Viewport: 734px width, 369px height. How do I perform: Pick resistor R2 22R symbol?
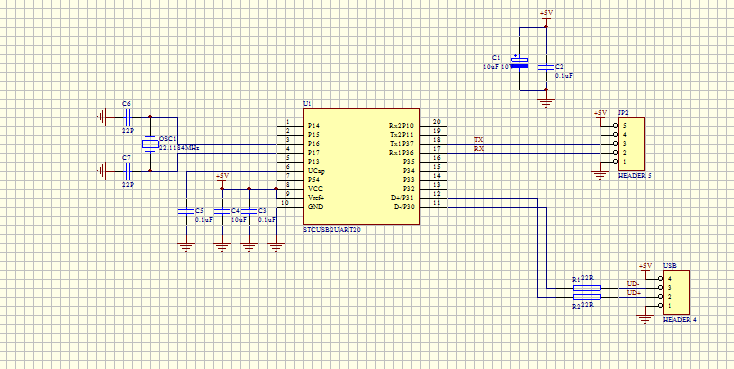click(587, 296)
